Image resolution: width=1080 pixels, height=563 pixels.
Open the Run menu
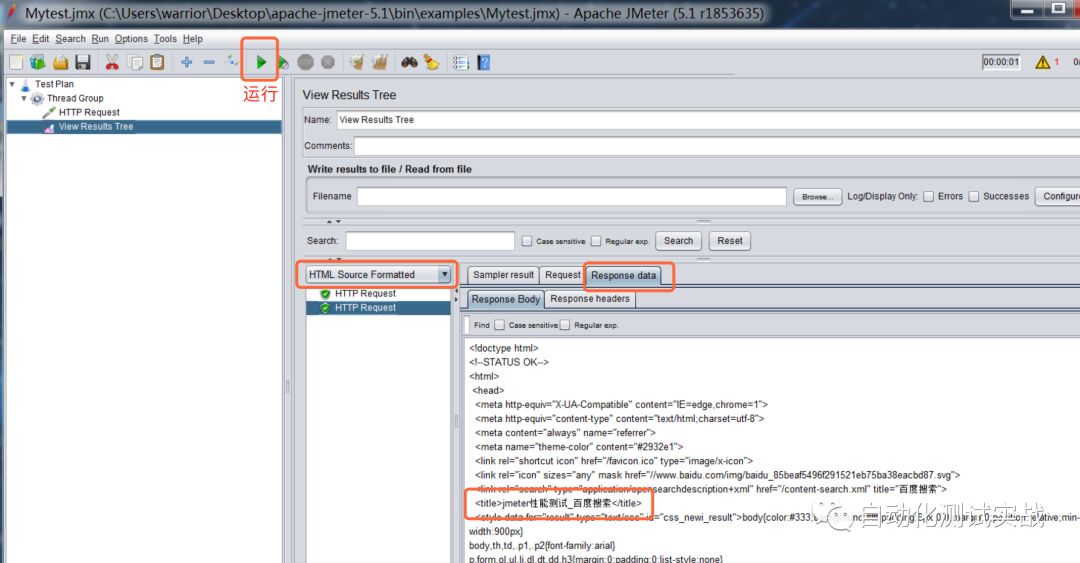(100, 39)
